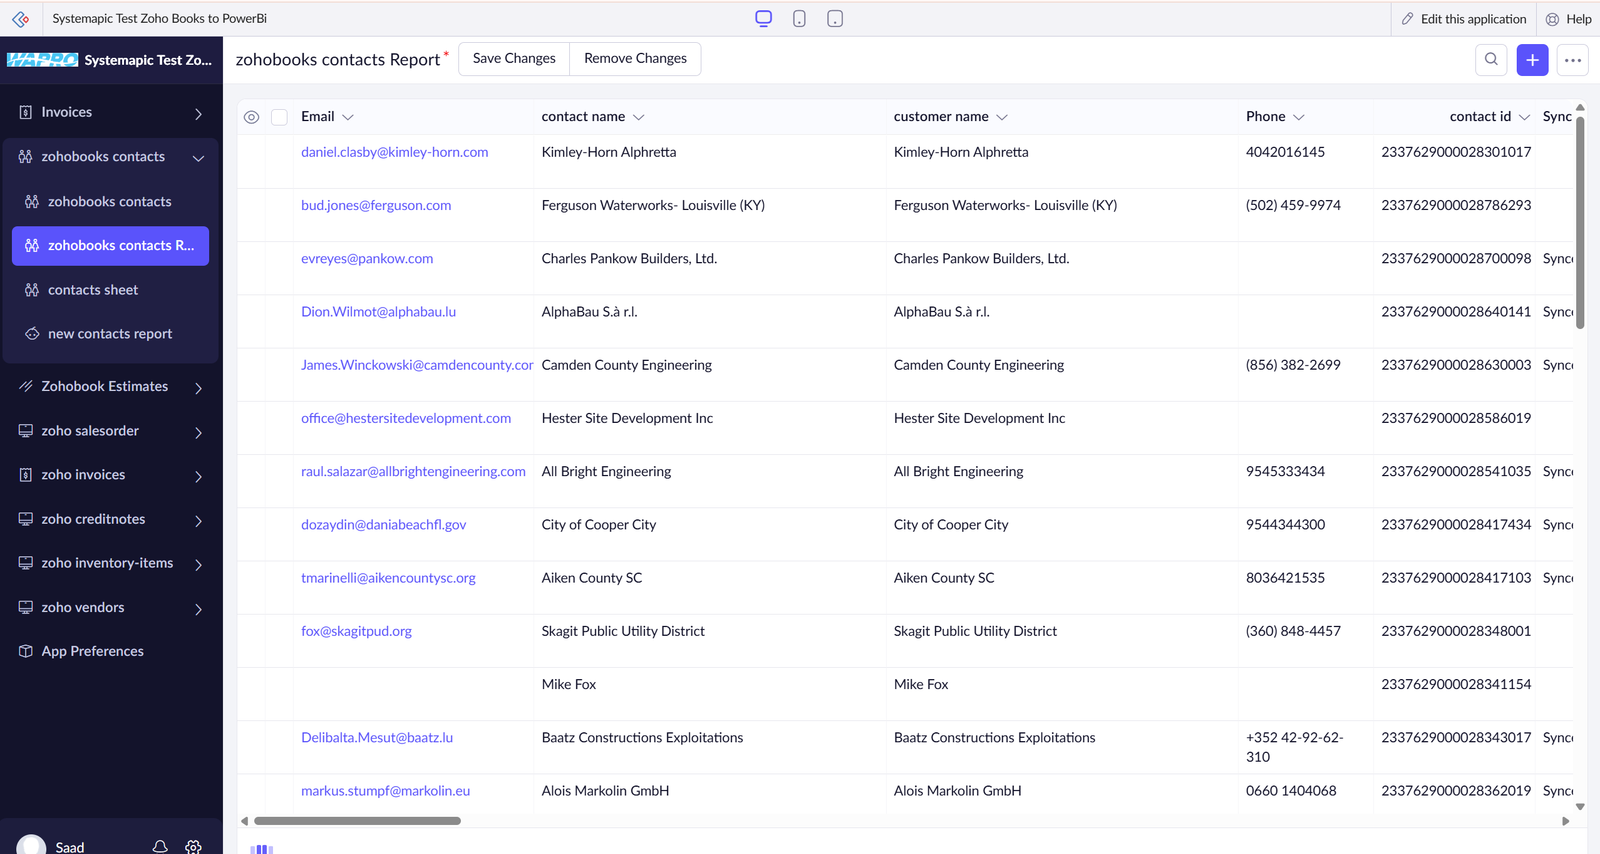Click contact name City of Cooper City
The width and height of the screenshot is (1600, 854).
(599, 525)
